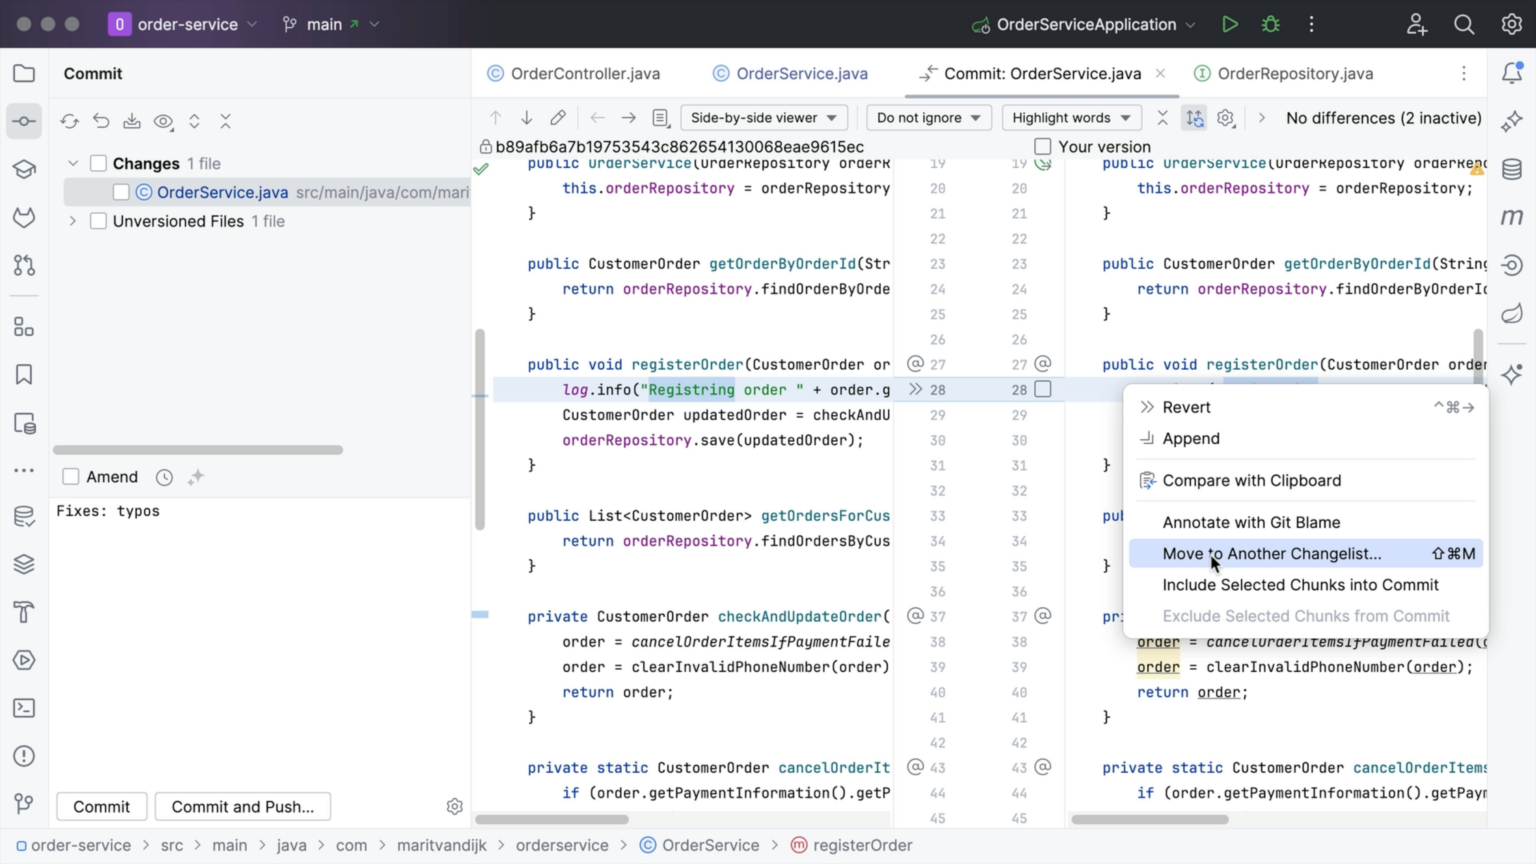The image size is (1536, 864).
Task: Open the Side-by-side viewer dropdown
Action: click(763, 117)
